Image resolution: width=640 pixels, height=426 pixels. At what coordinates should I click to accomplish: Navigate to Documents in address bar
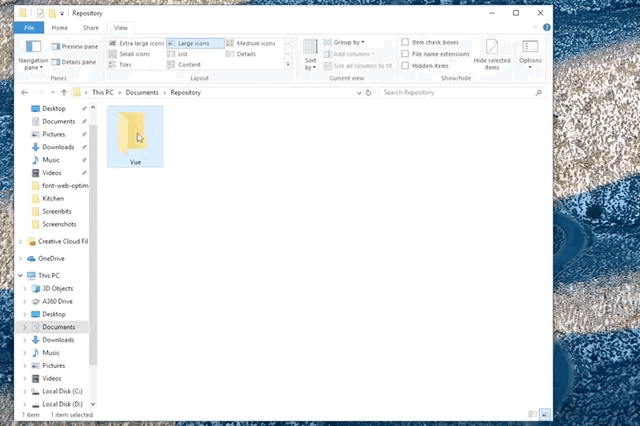(x=142, y=93)
